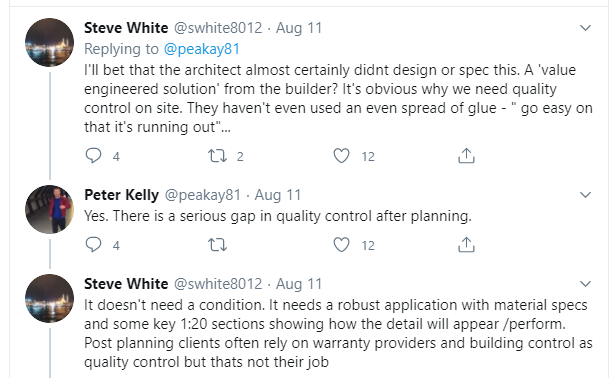Open options chevron on Peter Kelly's tweet

click(585, 195)
